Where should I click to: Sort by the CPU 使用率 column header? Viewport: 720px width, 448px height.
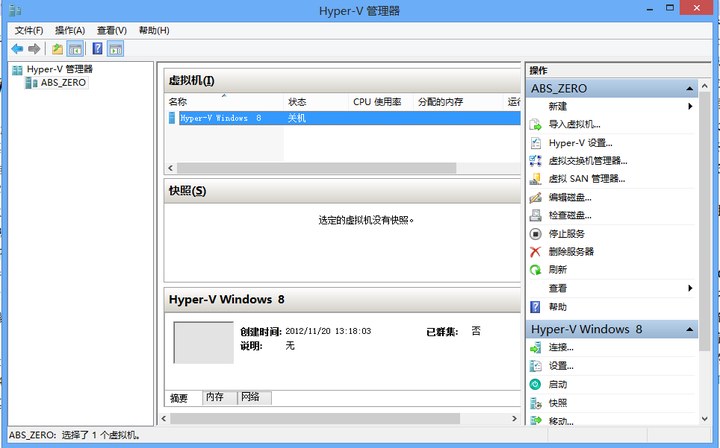coord(381,102)
